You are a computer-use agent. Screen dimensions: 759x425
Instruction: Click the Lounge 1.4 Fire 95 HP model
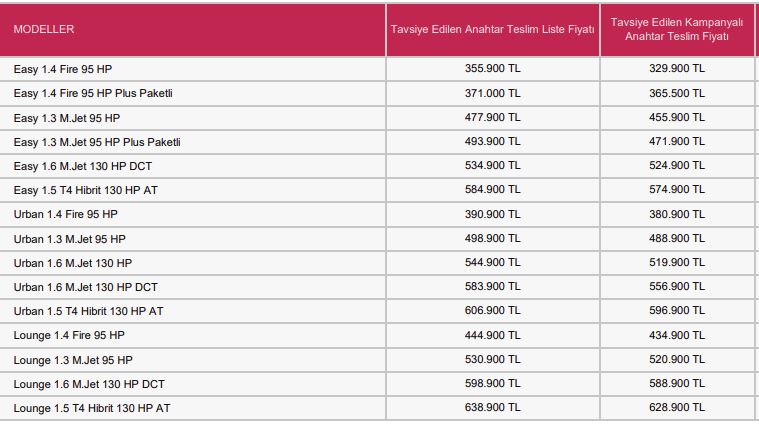69,335
